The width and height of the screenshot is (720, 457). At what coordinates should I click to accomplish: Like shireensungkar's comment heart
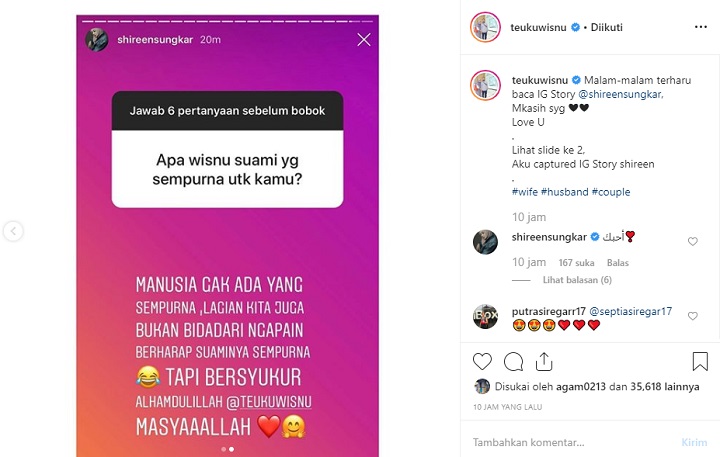692,242
